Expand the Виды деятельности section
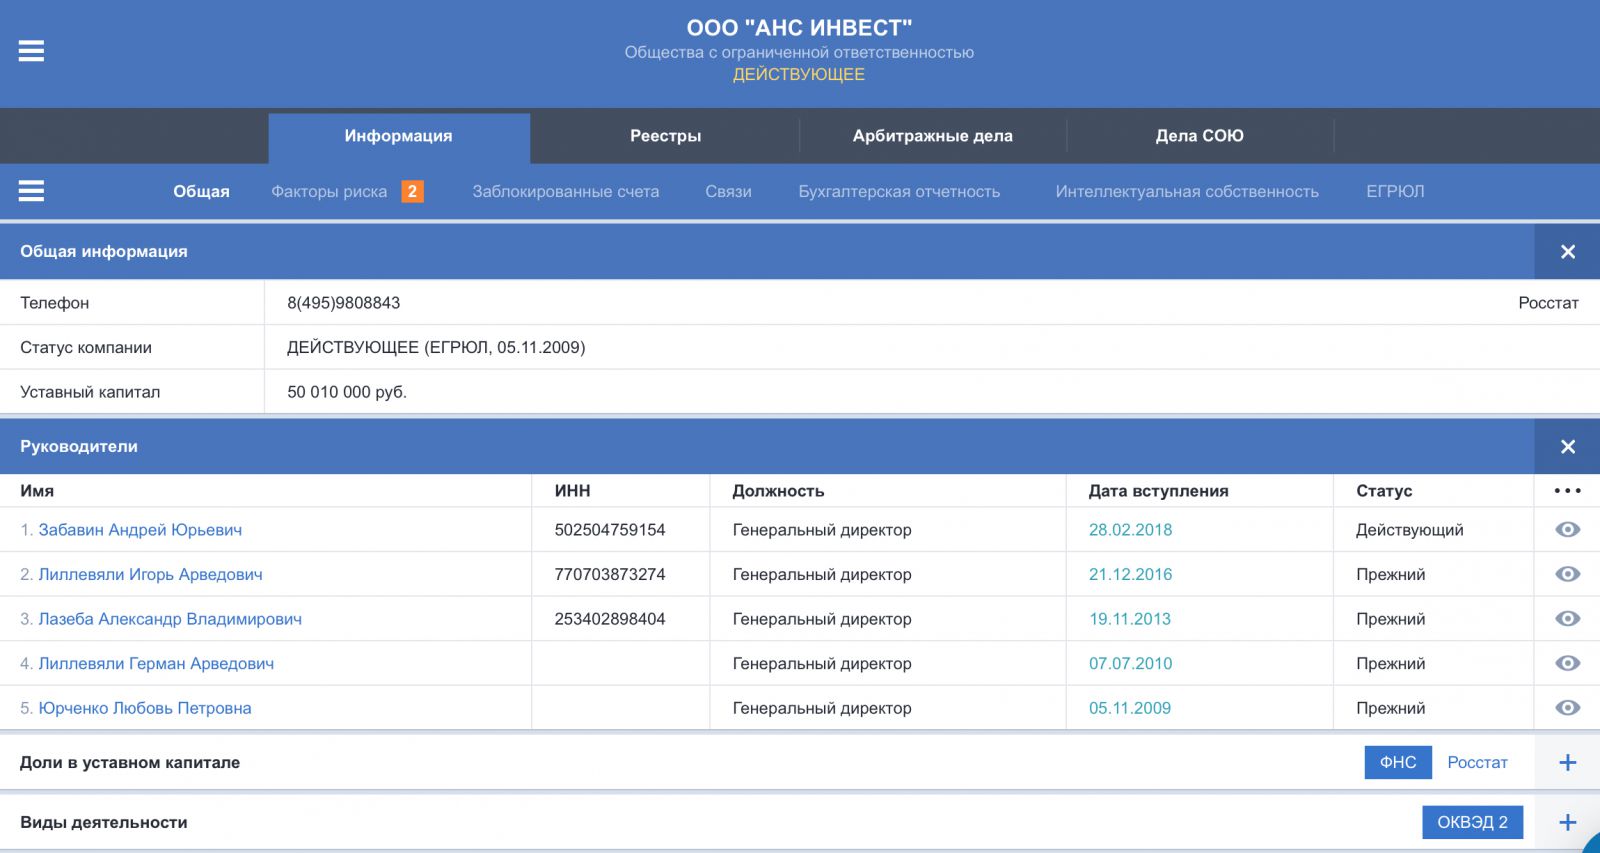This screenshot has width=1600, height=853. (x=1567, y=822)
